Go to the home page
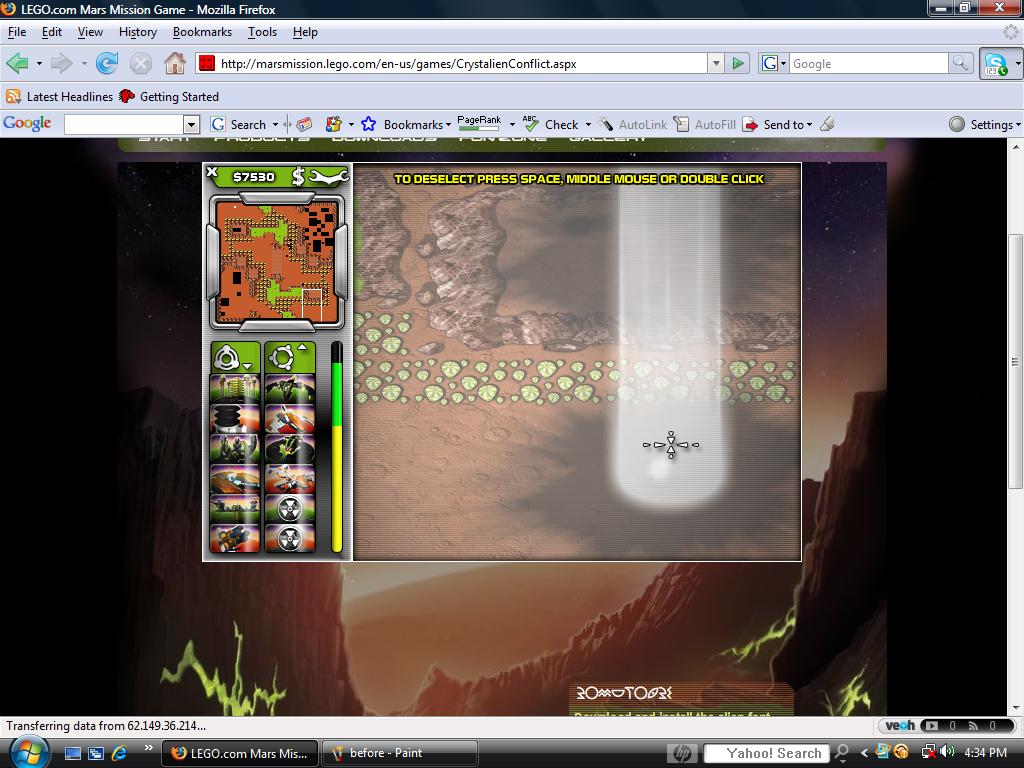The width and height of the screenshot is (1024, 768). click(174, 63)
